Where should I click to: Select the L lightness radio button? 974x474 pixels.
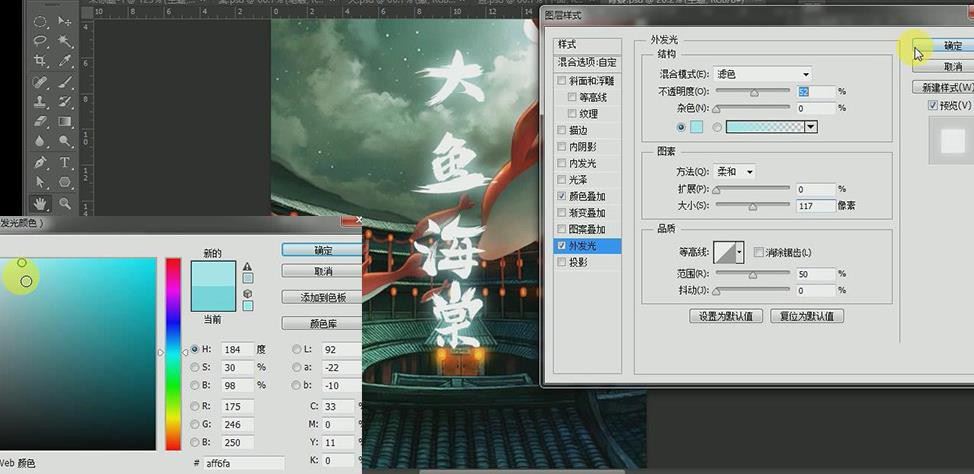click(296, 350)
